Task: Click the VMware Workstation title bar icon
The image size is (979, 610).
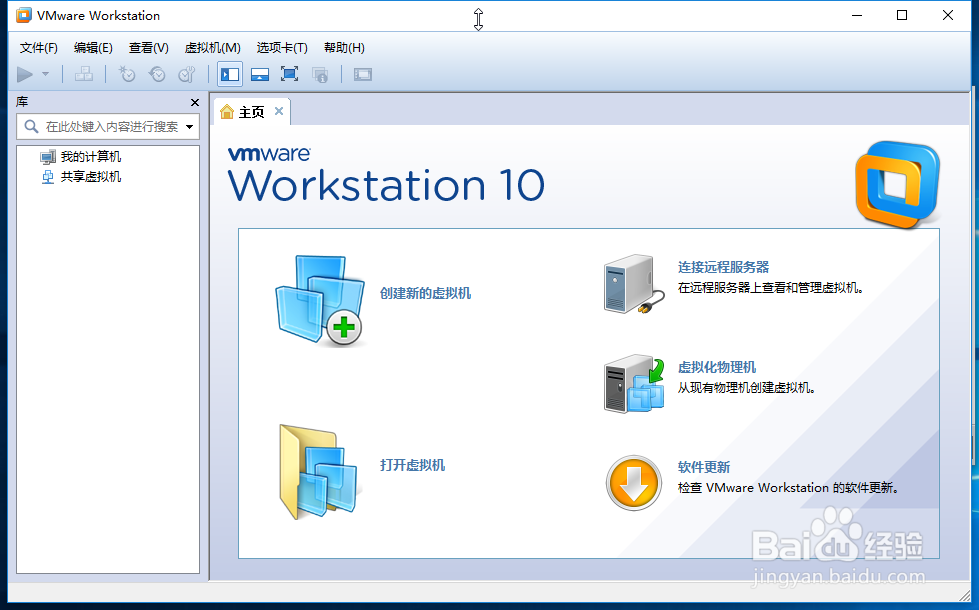Action: (x=24, y=15)
